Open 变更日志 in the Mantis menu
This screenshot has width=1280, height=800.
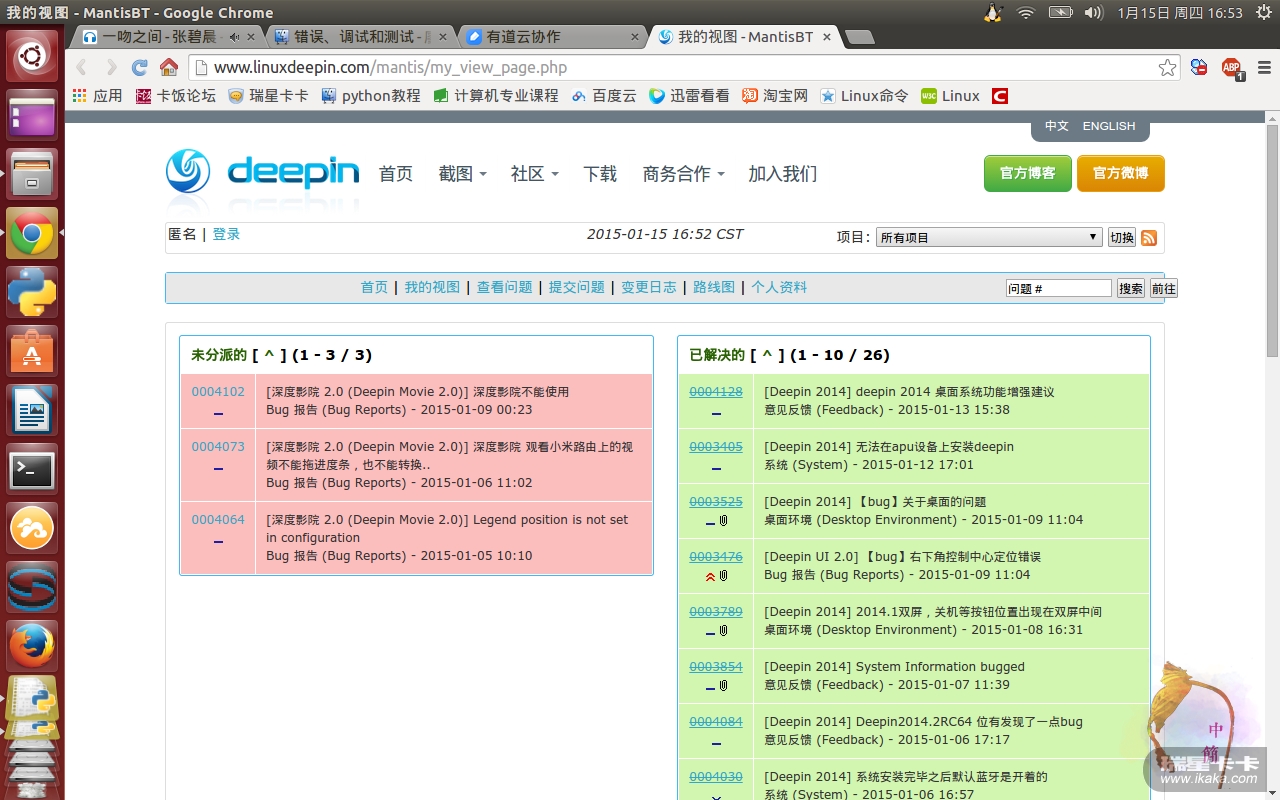pyautogui.click(x=648, y=287)
